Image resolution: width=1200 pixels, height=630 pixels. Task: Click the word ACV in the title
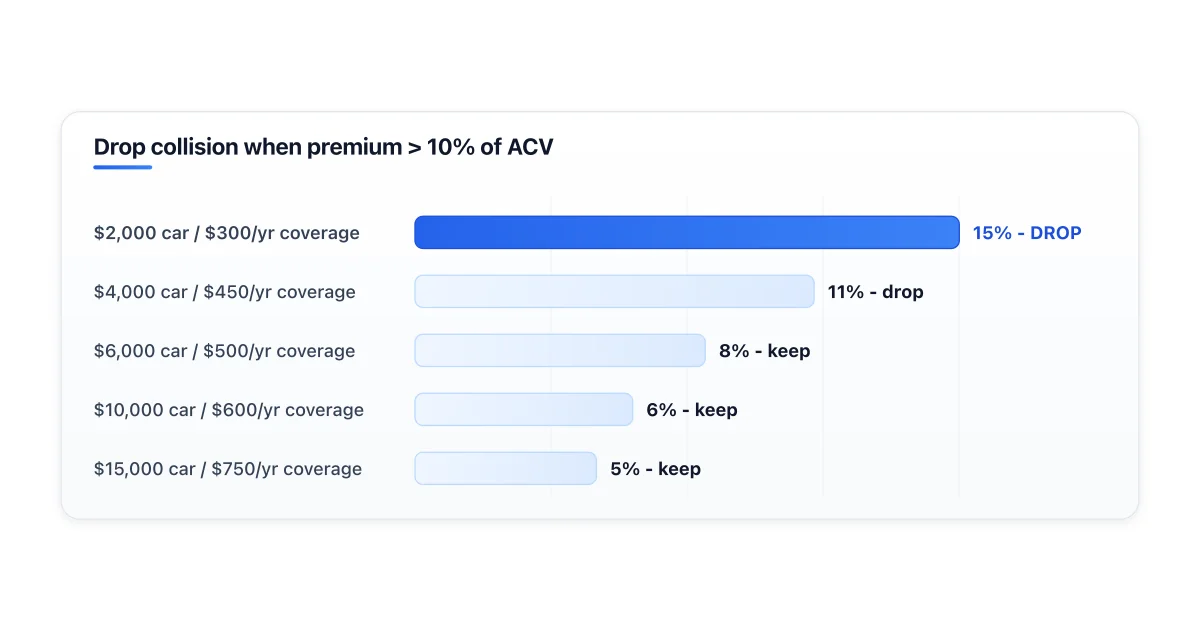click(x=530, y=147)
